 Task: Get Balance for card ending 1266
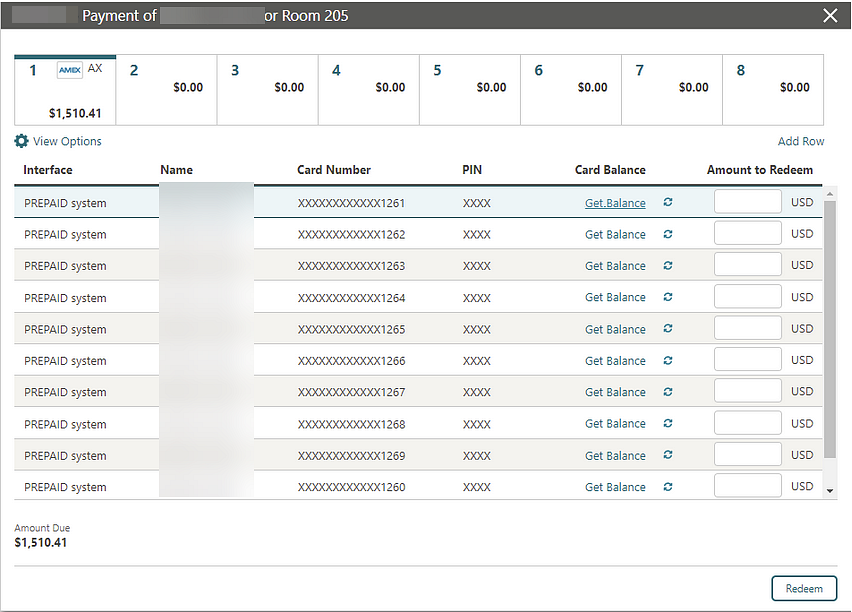click(615, 361)
